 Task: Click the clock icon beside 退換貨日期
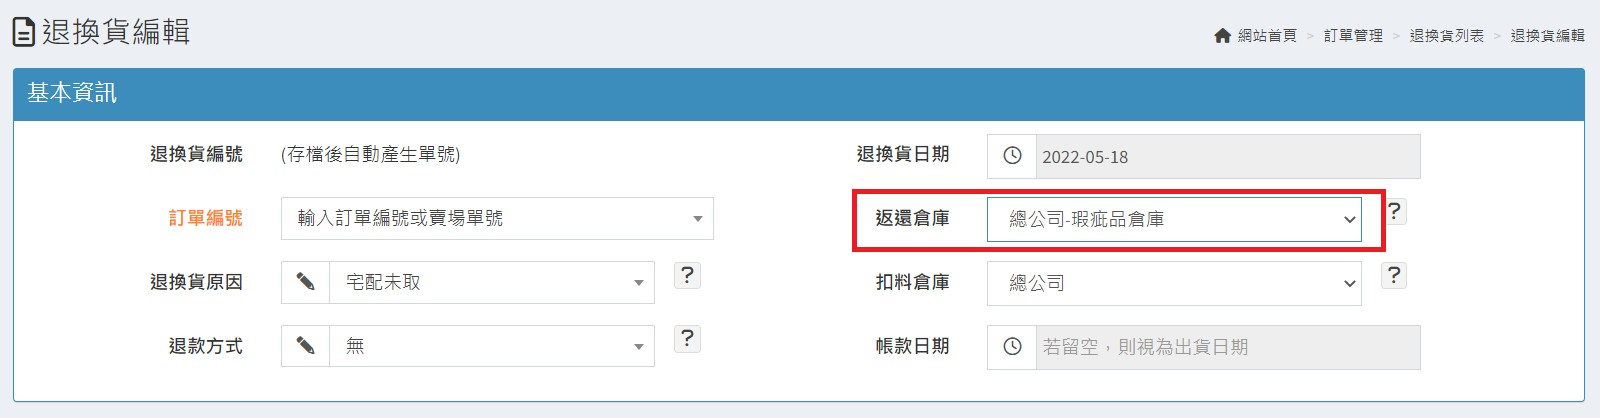pos(1012,156)
